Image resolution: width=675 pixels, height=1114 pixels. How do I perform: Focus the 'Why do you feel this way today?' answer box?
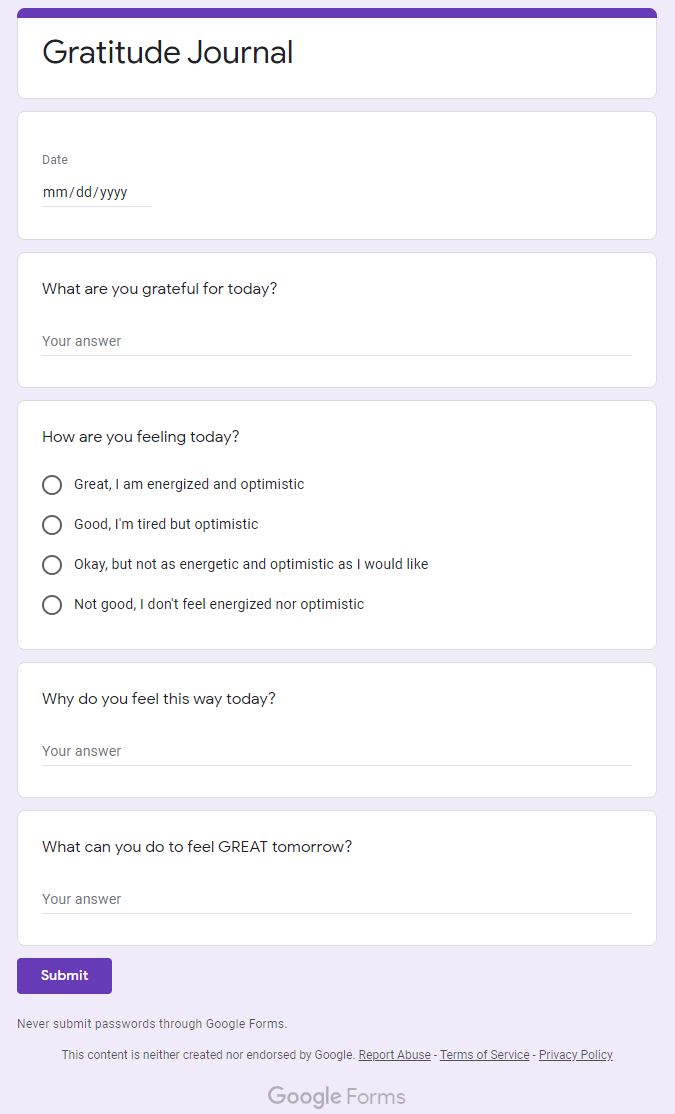(336, 751)
